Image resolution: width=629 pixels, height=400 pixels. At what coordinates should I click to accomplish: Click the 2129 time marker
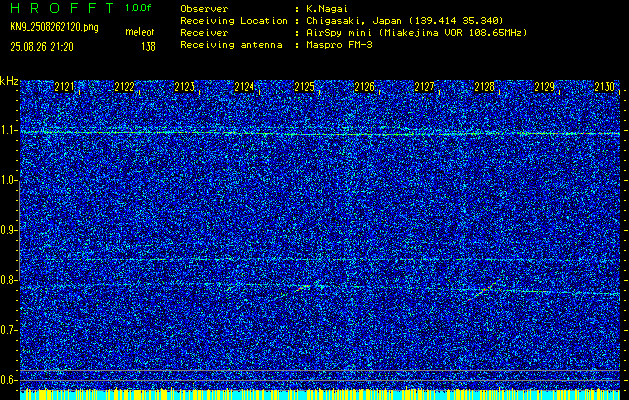[x=544, y=87]
